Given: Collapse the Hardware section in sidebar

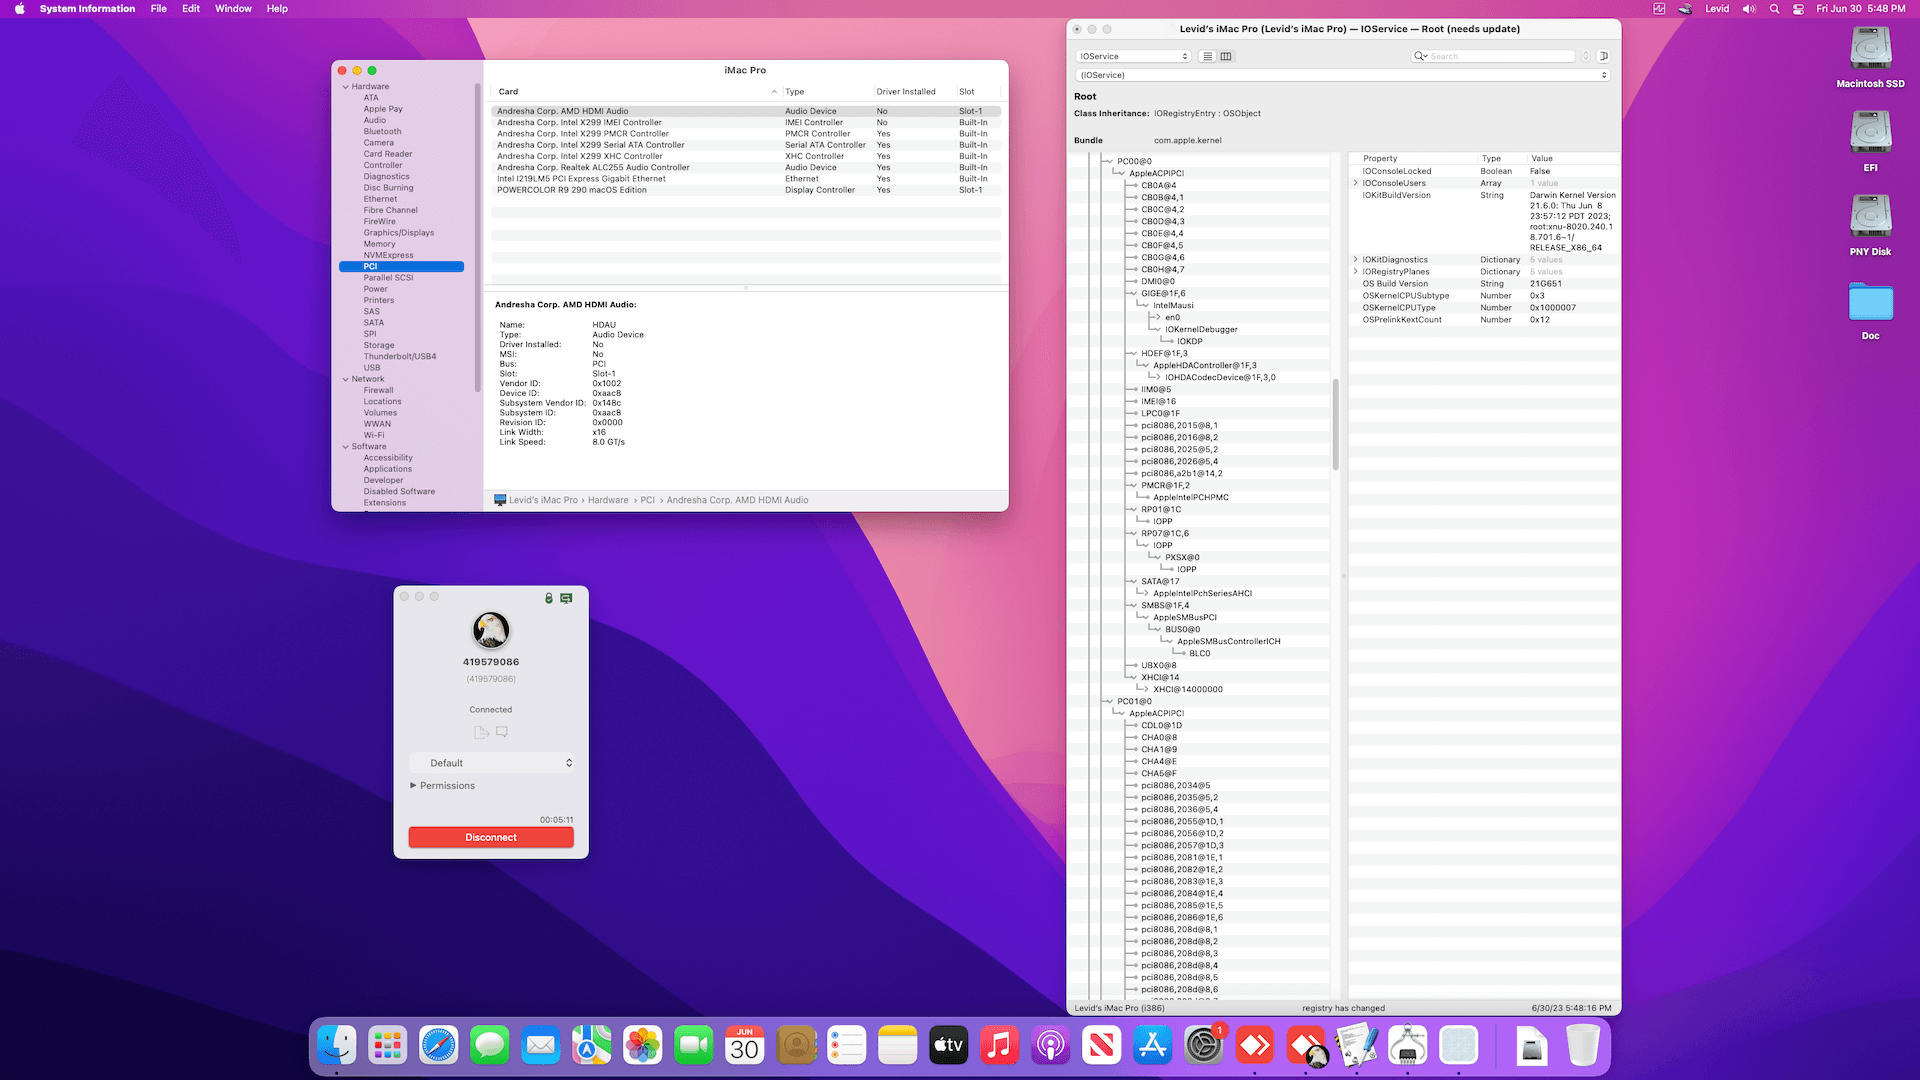Looking at the screenshot, I should pos(346,87).
